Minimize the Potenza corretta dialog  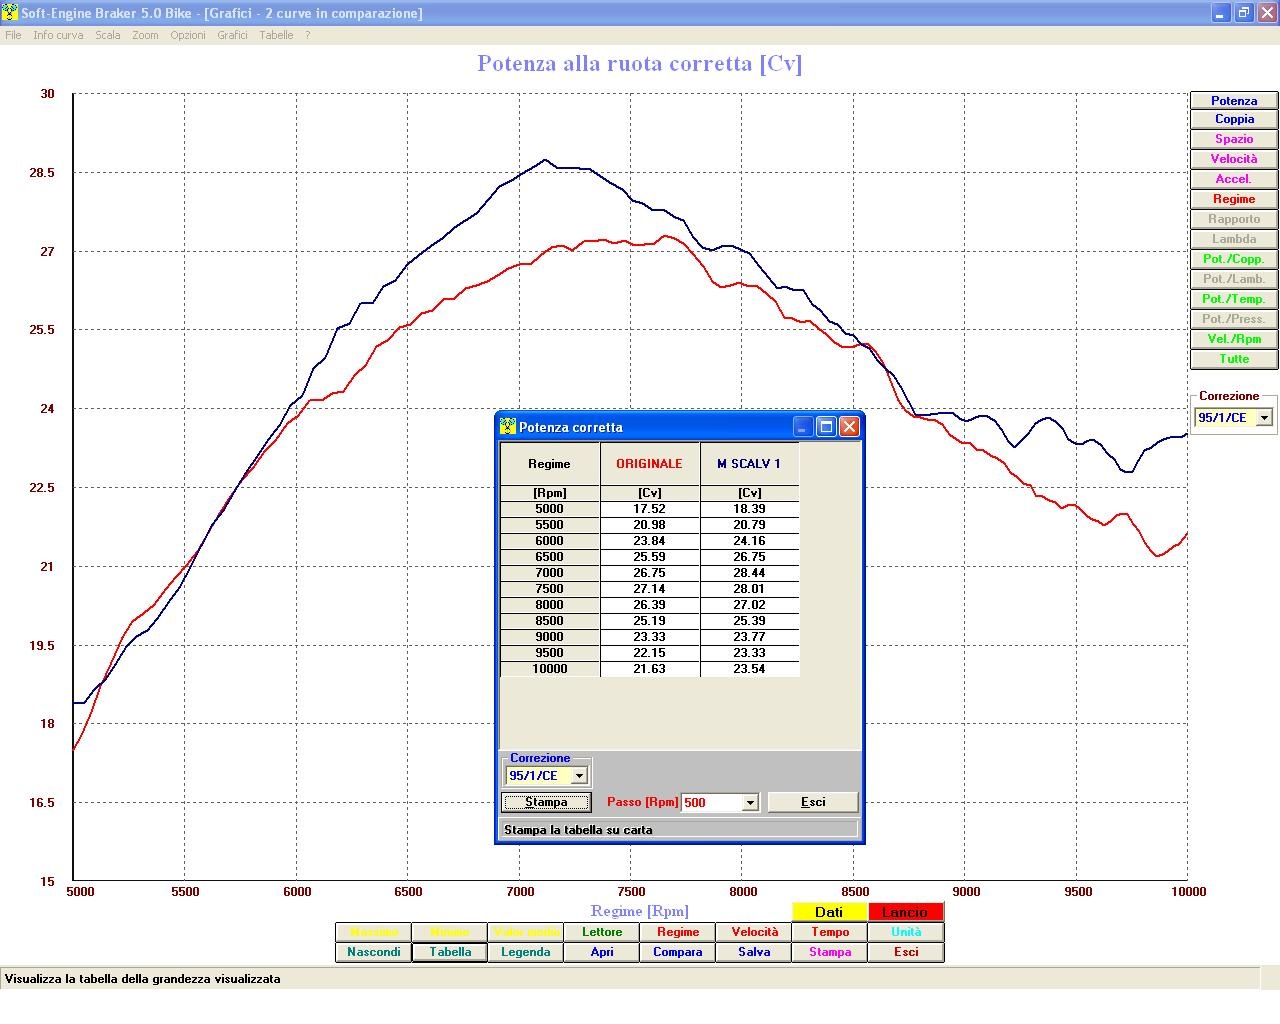pos(803,427)
